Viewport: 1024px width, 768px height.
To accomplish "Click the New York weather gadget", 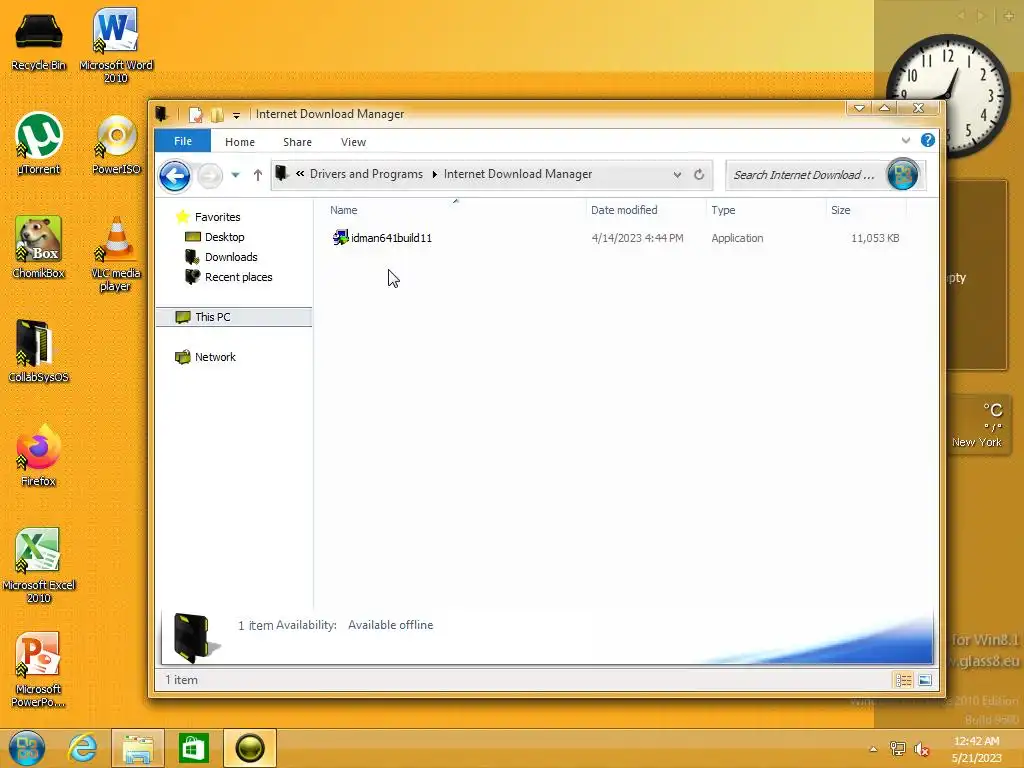I will (976, 424).
